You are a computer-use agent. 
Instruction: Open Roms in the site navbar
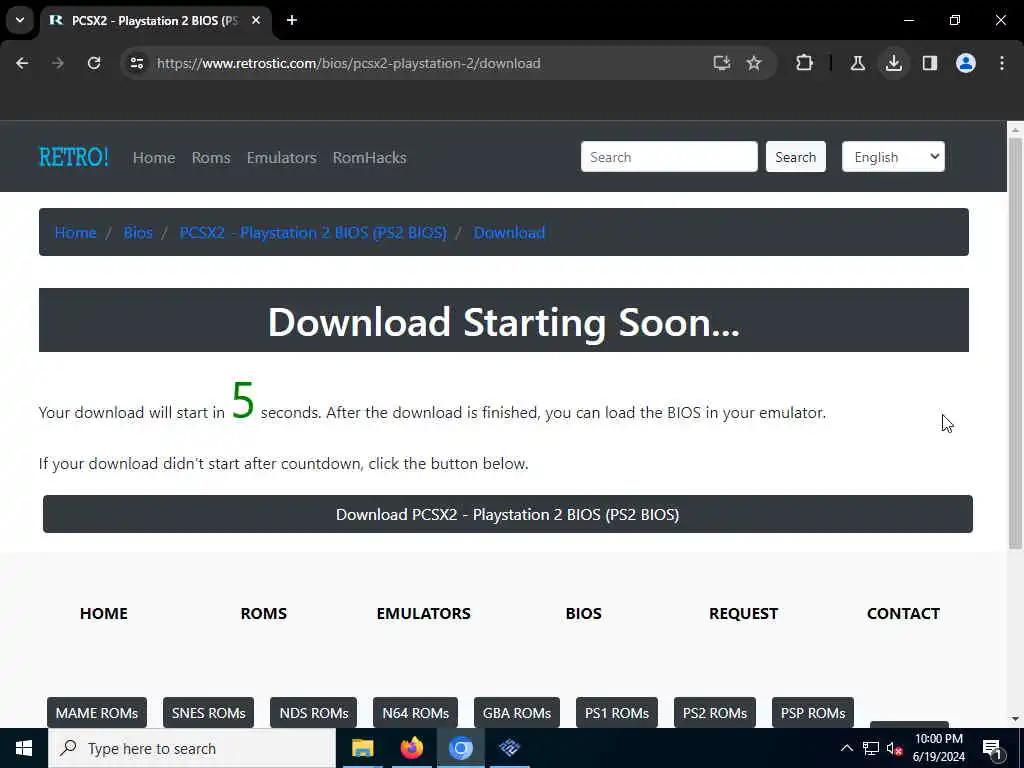point(211,157)
